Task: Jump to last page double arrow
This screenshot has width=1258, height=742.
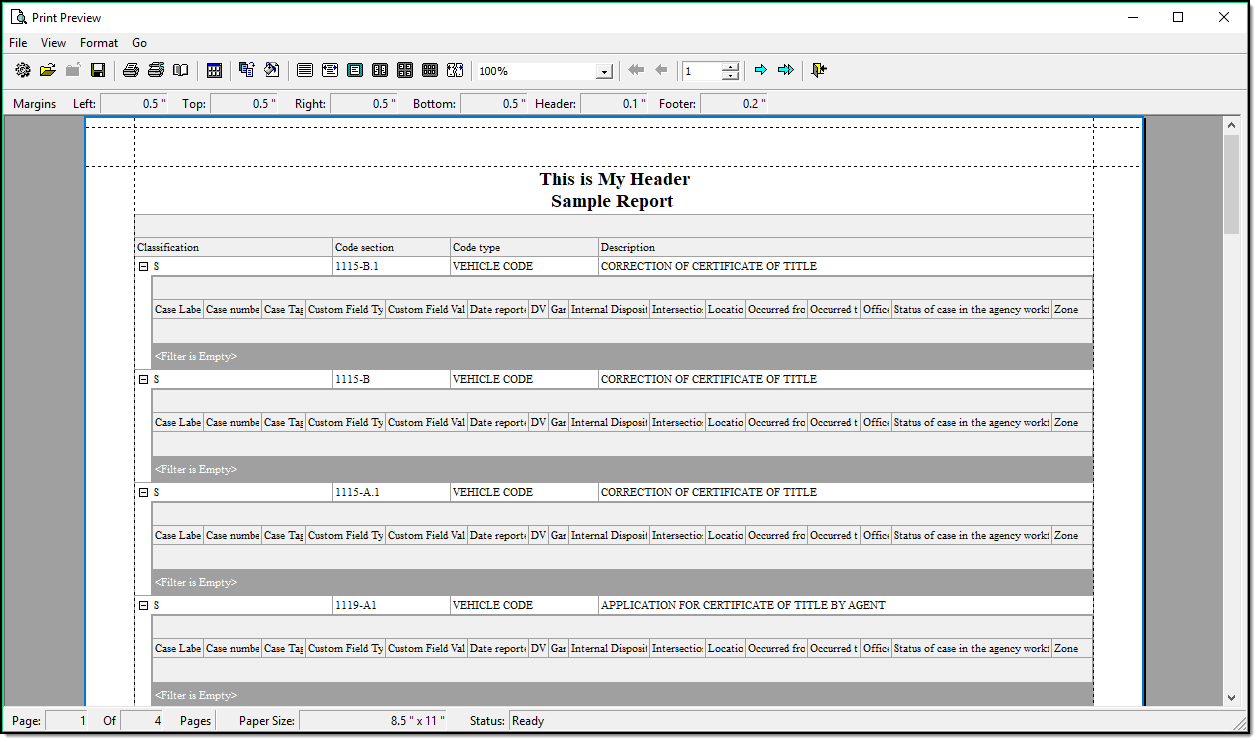Action: click(x=786, y=70)
